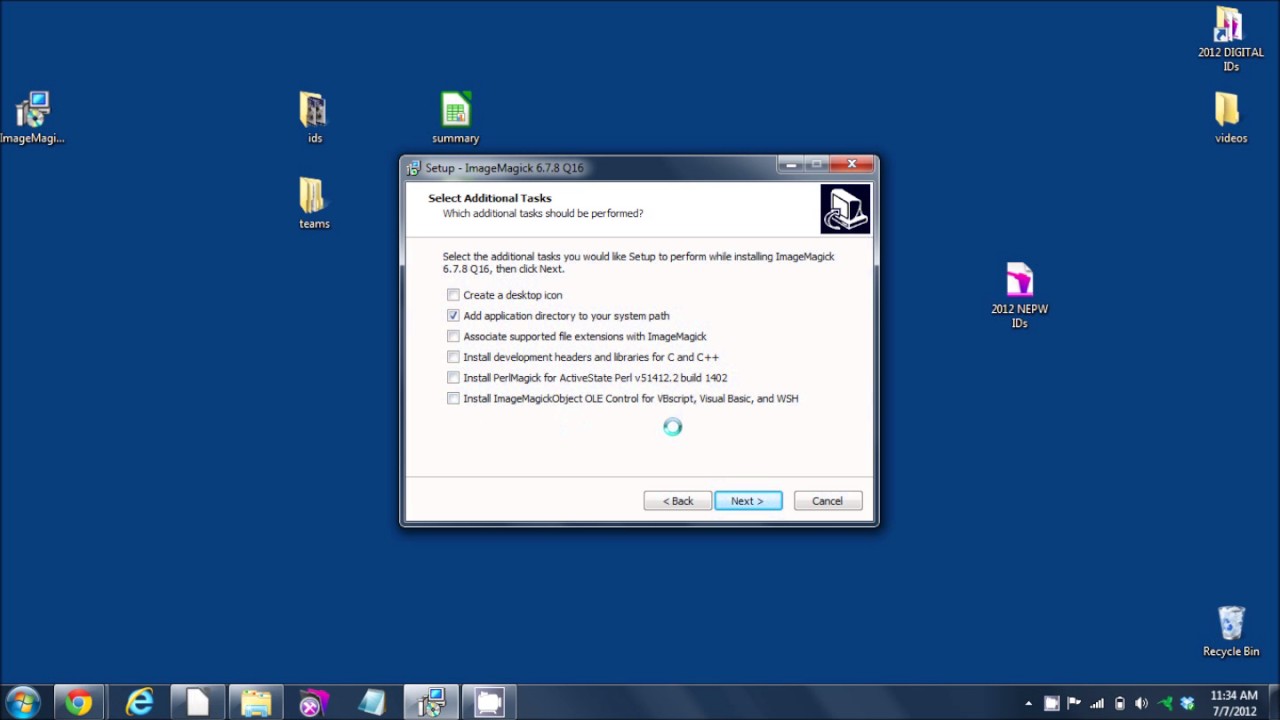Open the Dropbox tray icon
This screenshot has height=720, width=1280.
pos(1187,703)
